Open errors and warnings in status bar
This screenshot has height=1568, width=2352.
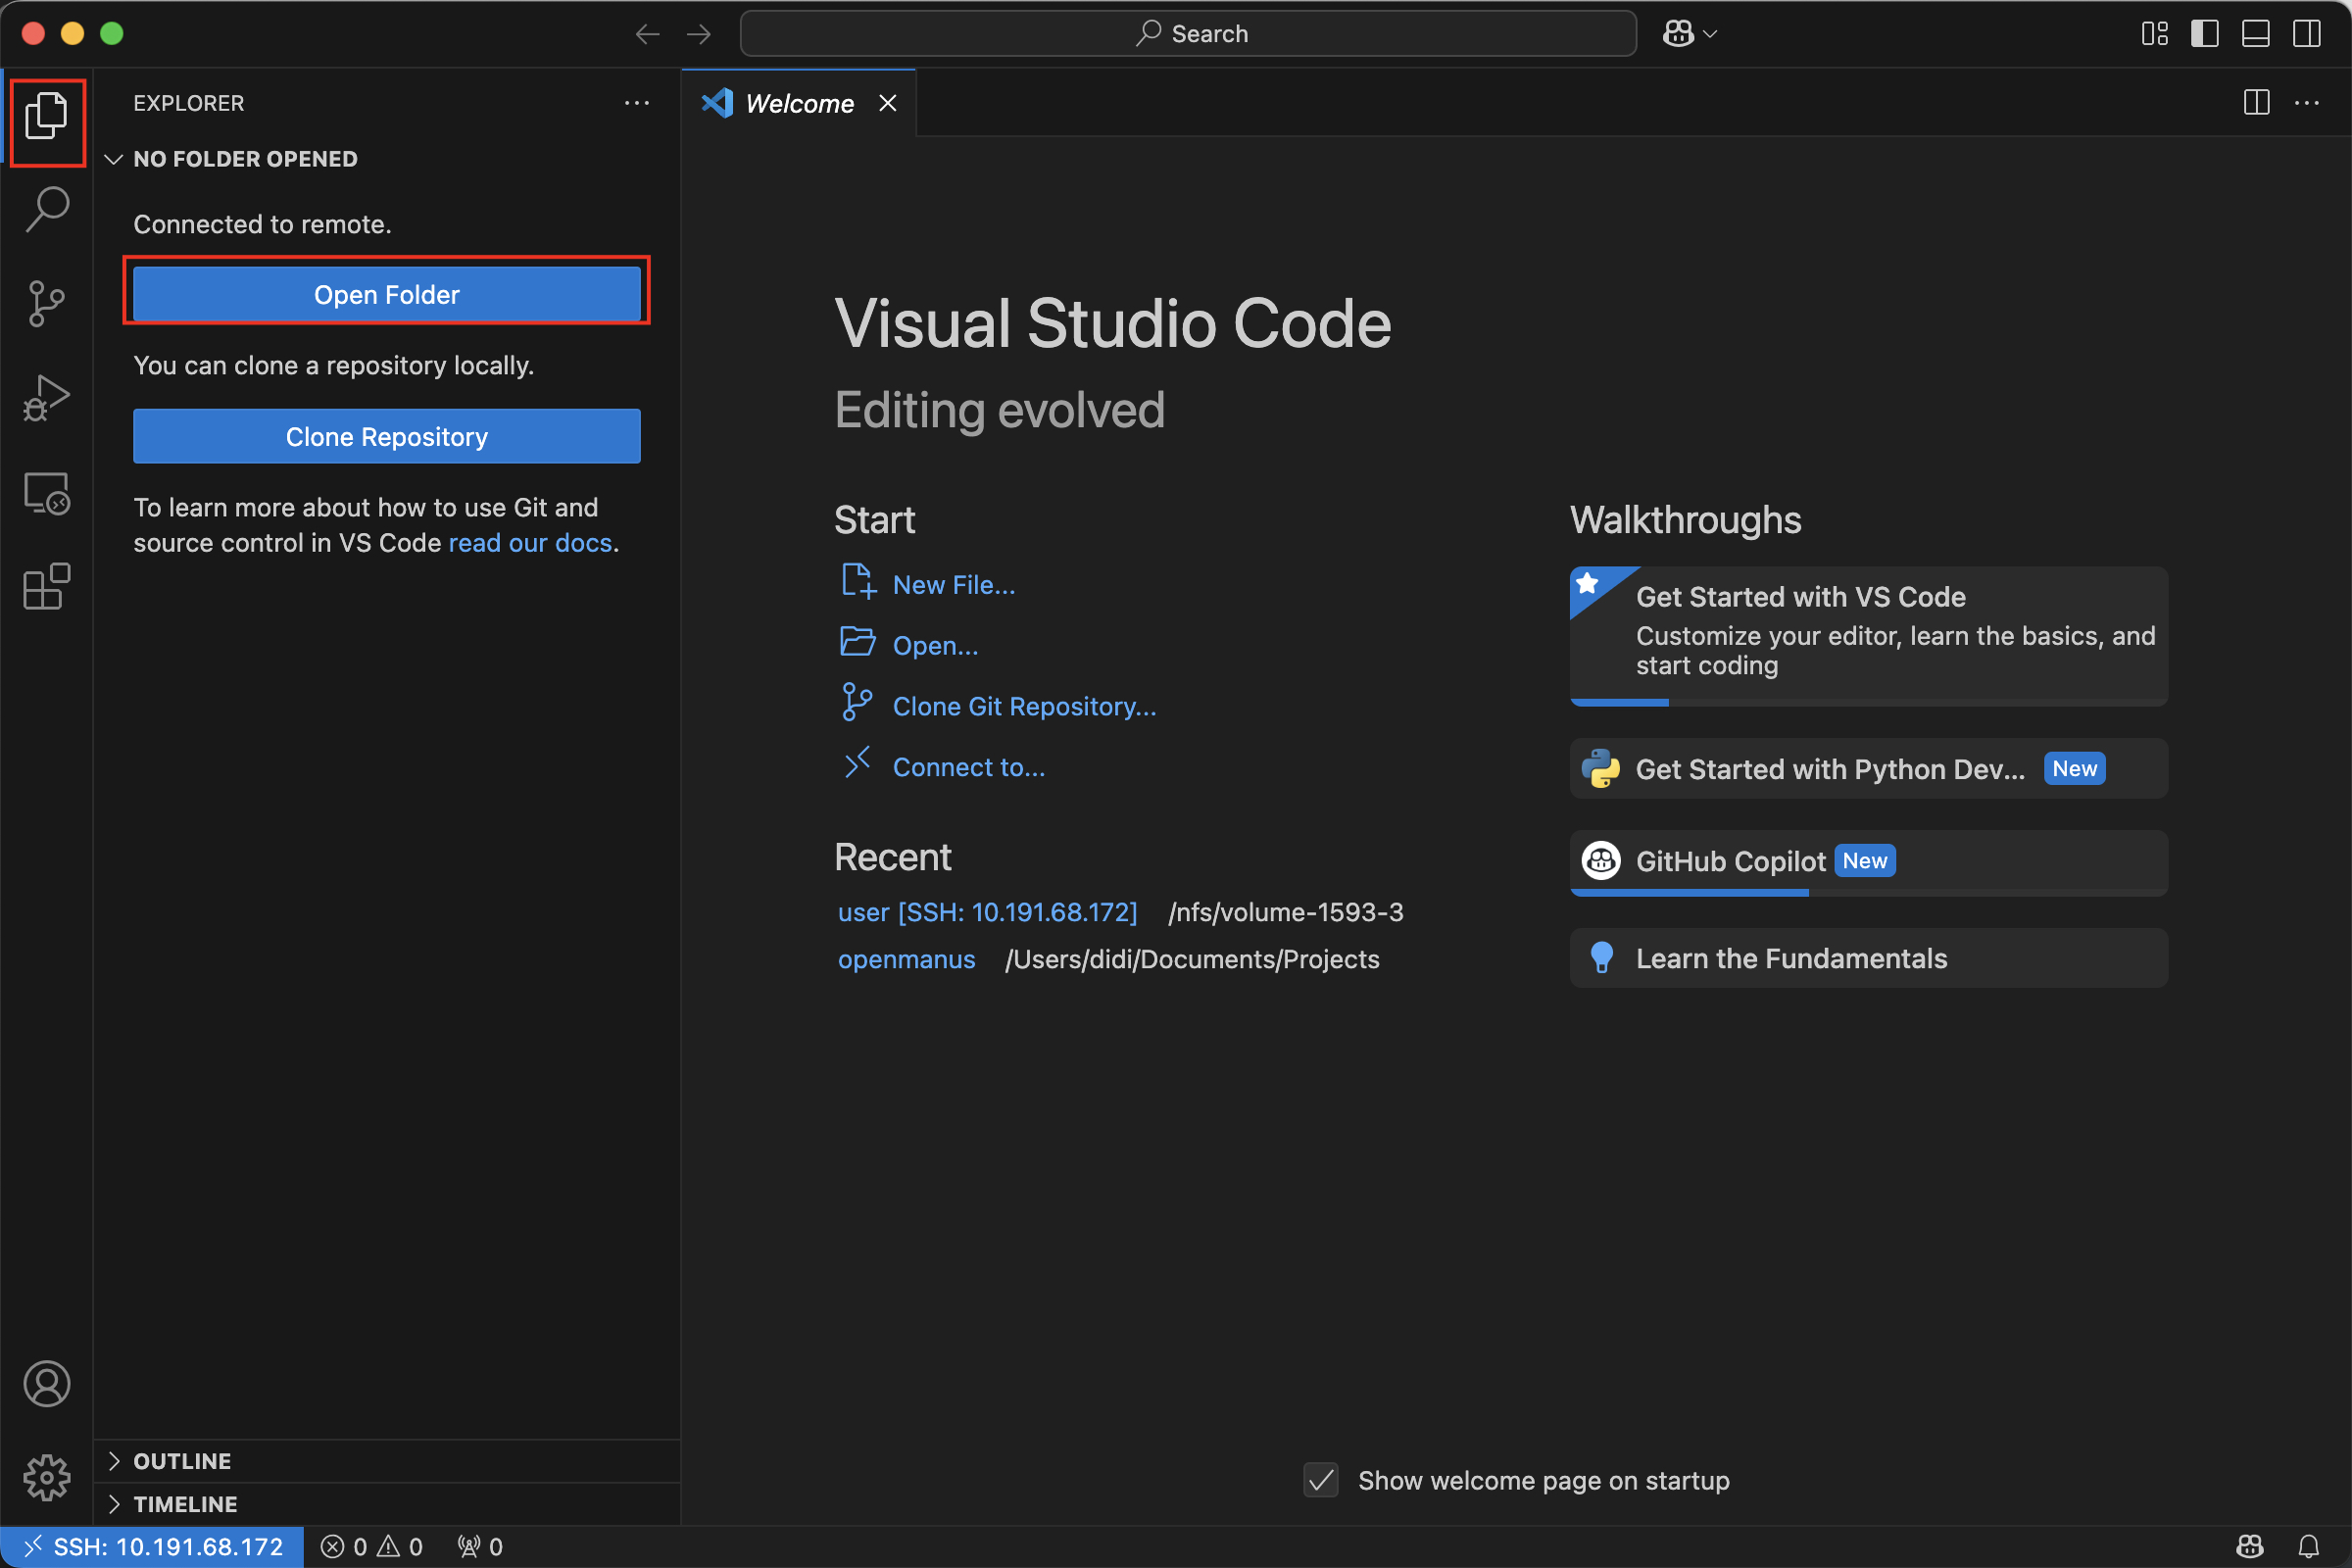[372, 1547]
